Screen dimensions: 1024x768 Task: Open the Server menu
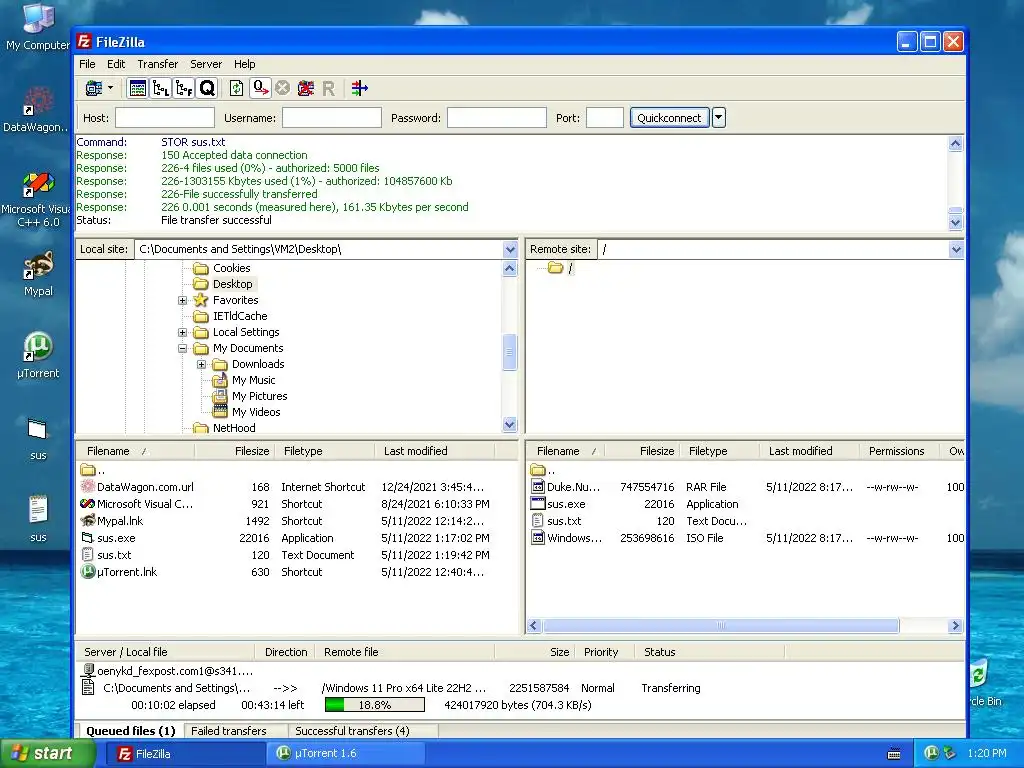pyautogui.click(x=206, y=64)
